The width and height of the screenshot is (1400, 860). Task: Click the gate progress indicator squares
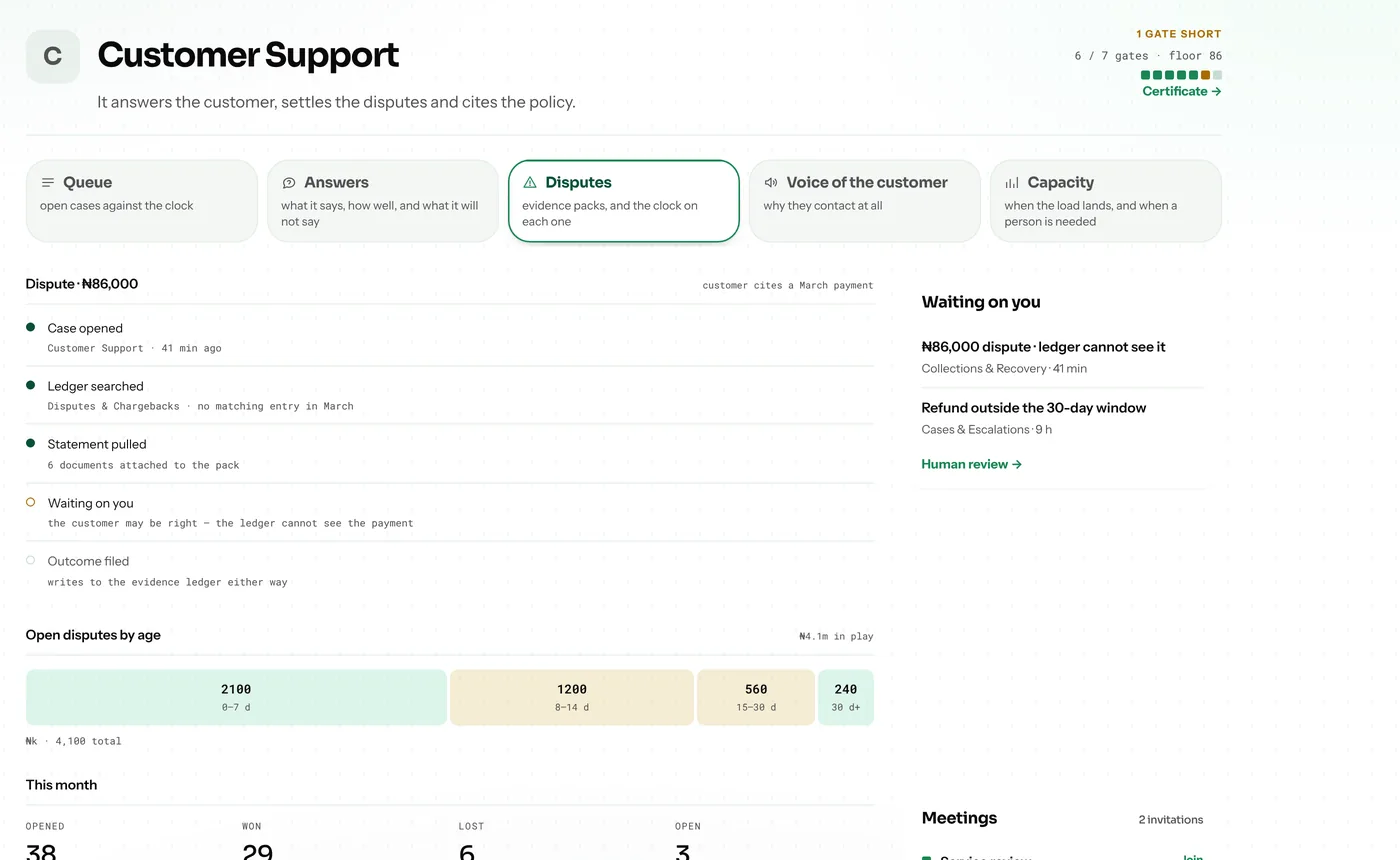pyautogui.click(x=1181, y=75)
